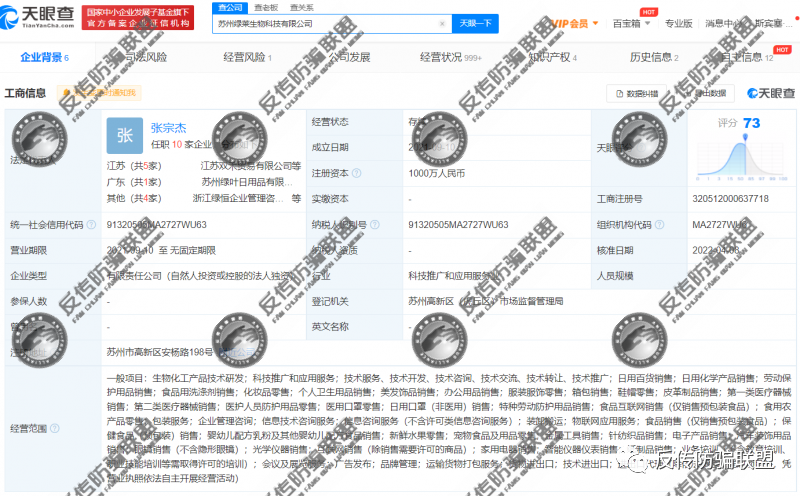Click the 天眼一下 search button
The width and height of the screenshot is (800, 496).
pyautogui.click(x=476, y=23)
